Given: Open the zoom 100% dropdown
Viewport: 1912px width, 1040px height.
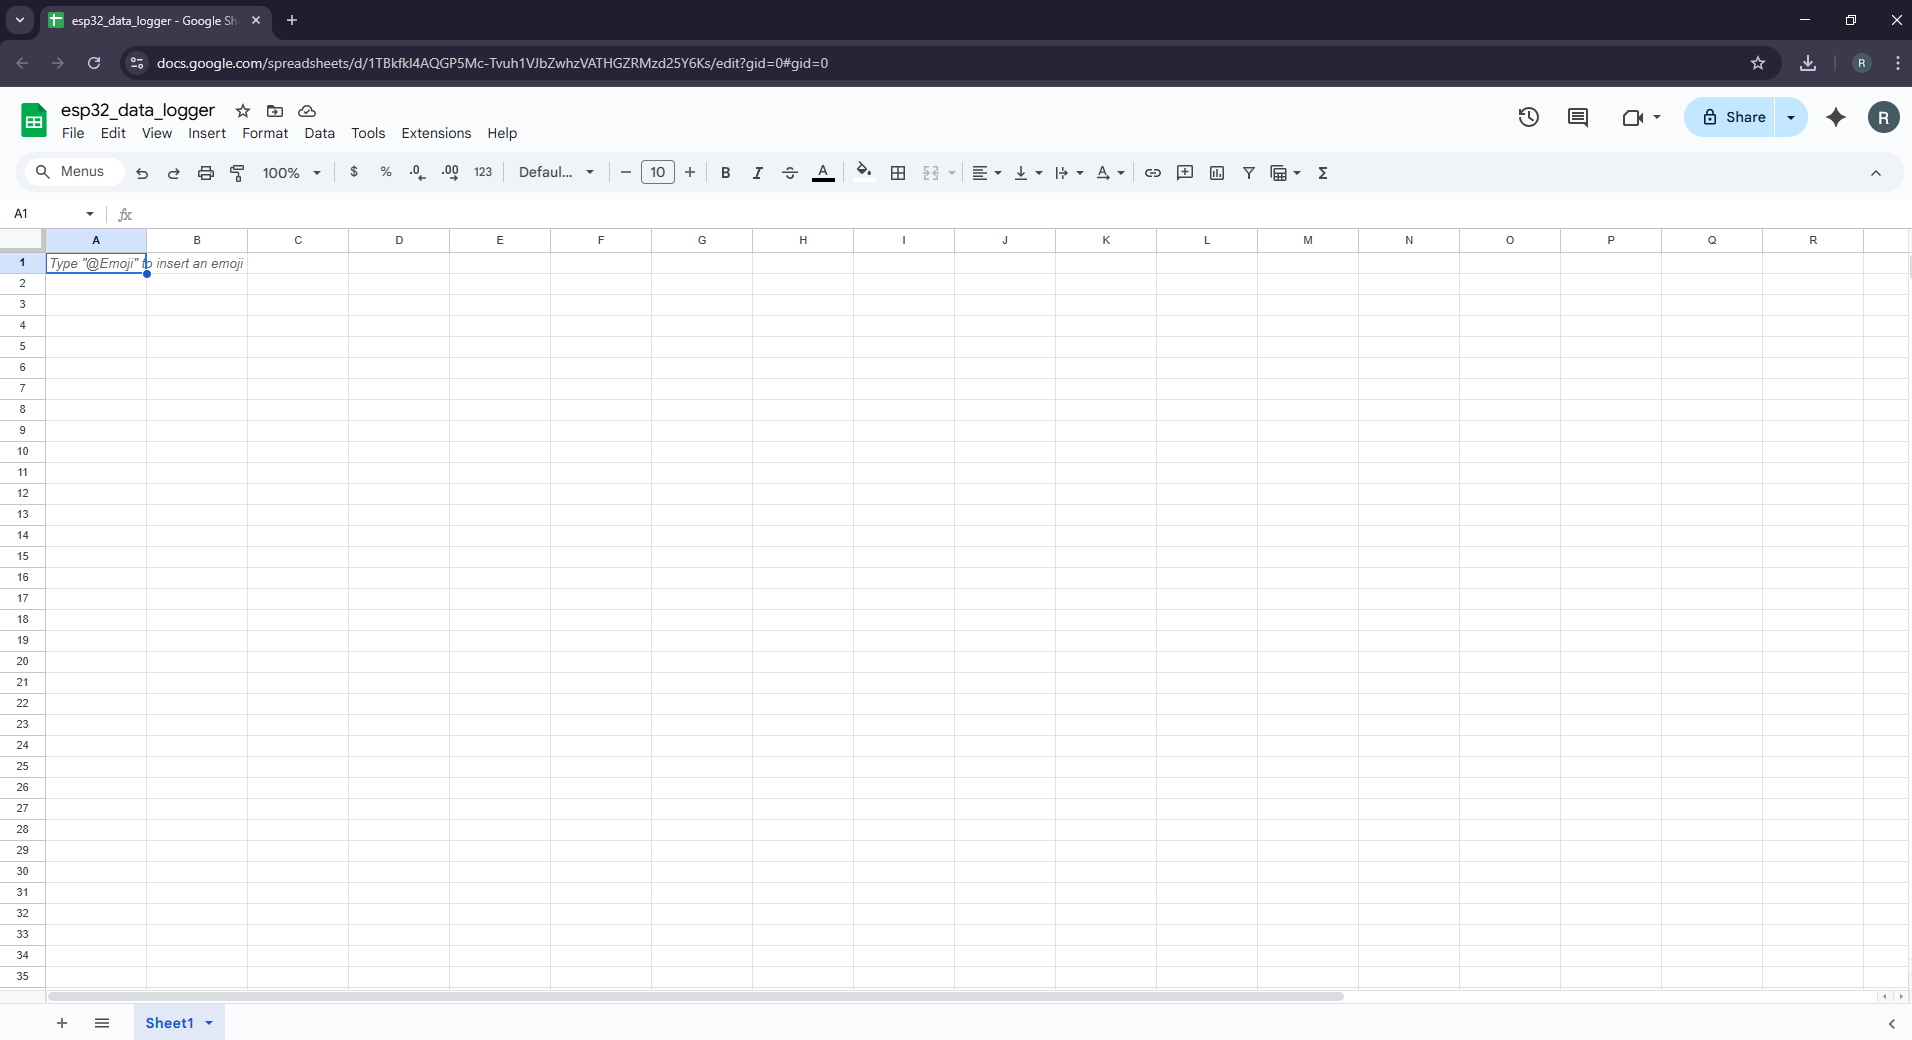Looking at the screenshot, I should coord(291,173).
